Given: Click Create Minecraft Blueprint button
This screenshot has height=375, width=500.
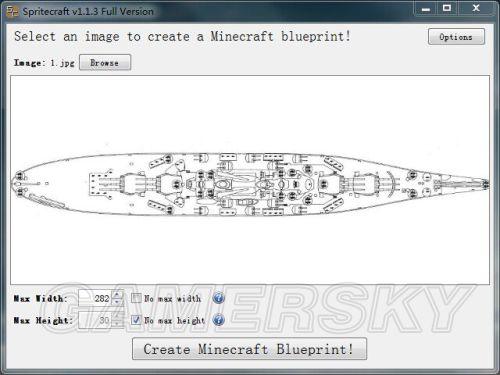Looking at the screenshot, I should pos(249,349).
